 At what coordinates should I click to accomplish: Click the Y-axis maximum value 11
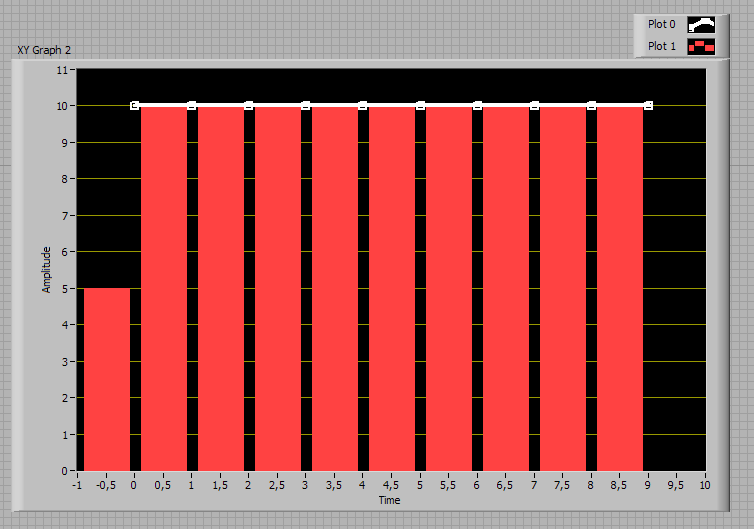pyautogui.click(x=62, y=70)
